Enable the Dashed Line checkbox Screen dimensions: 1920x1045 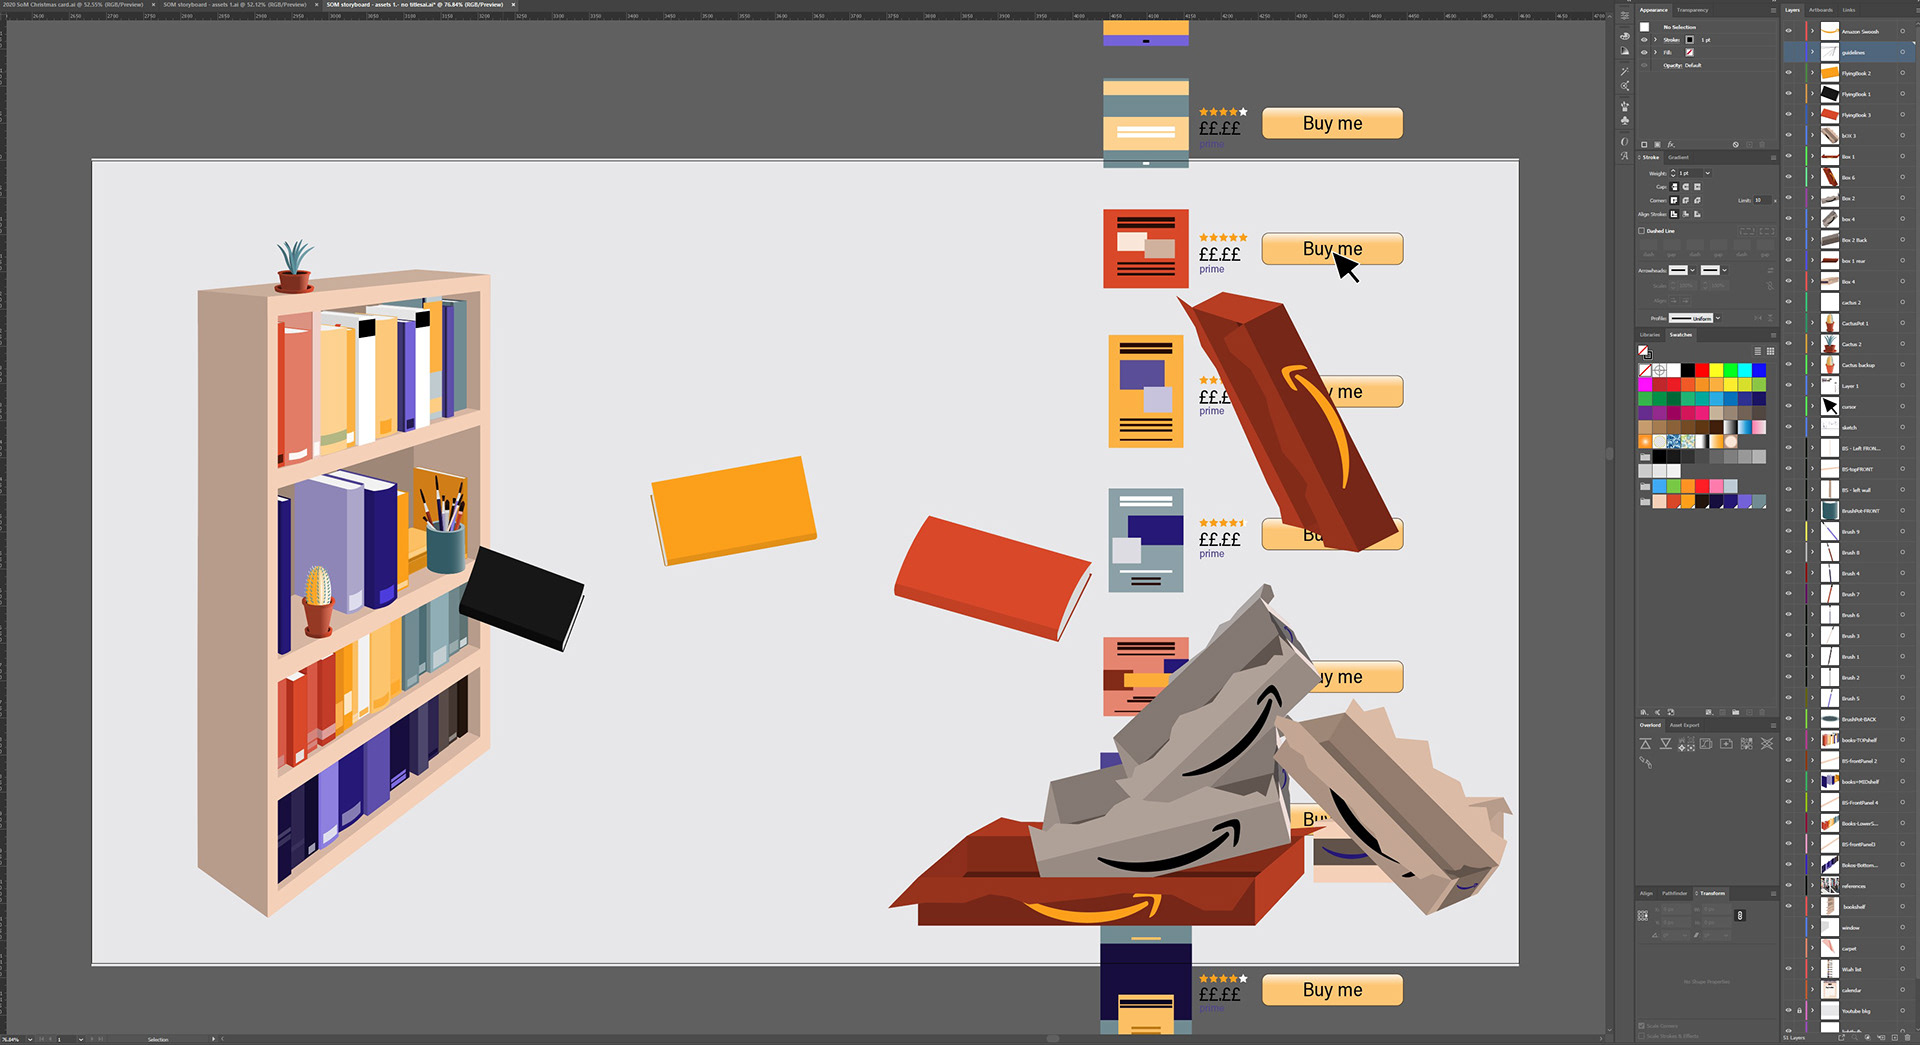point(1641,231)
